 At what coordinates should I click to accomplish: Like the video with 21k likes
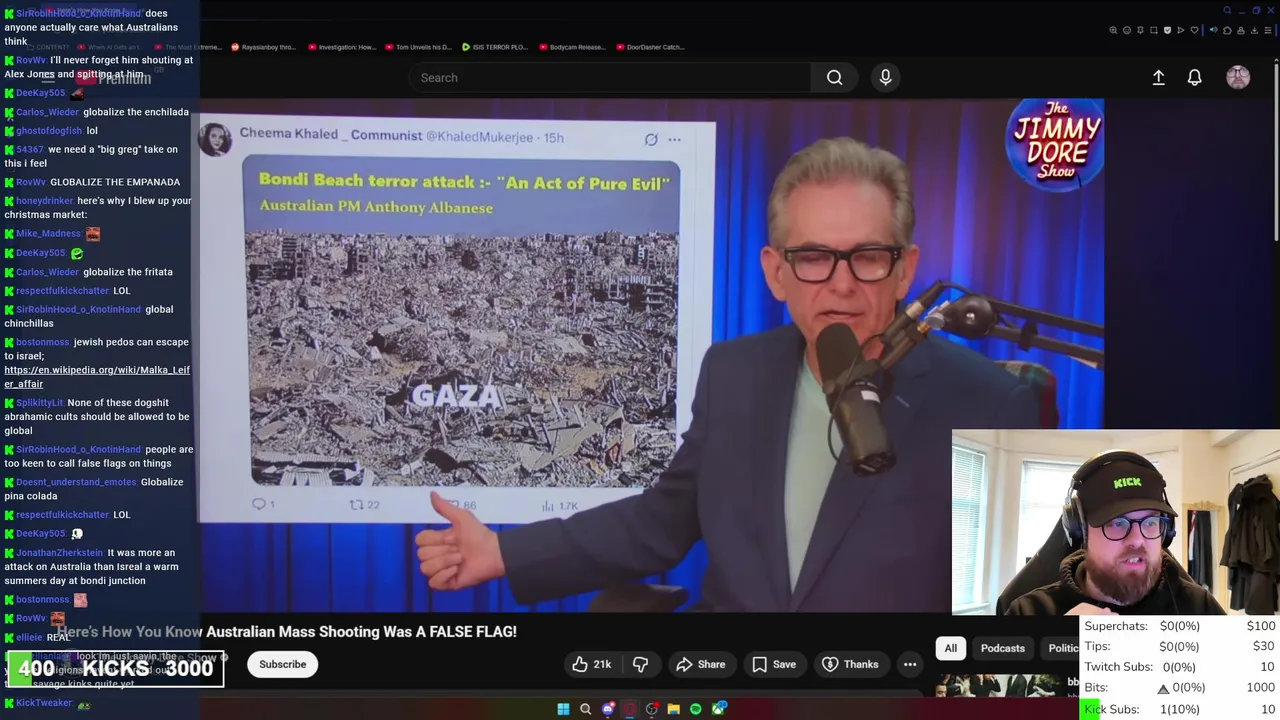pos(591,664)
